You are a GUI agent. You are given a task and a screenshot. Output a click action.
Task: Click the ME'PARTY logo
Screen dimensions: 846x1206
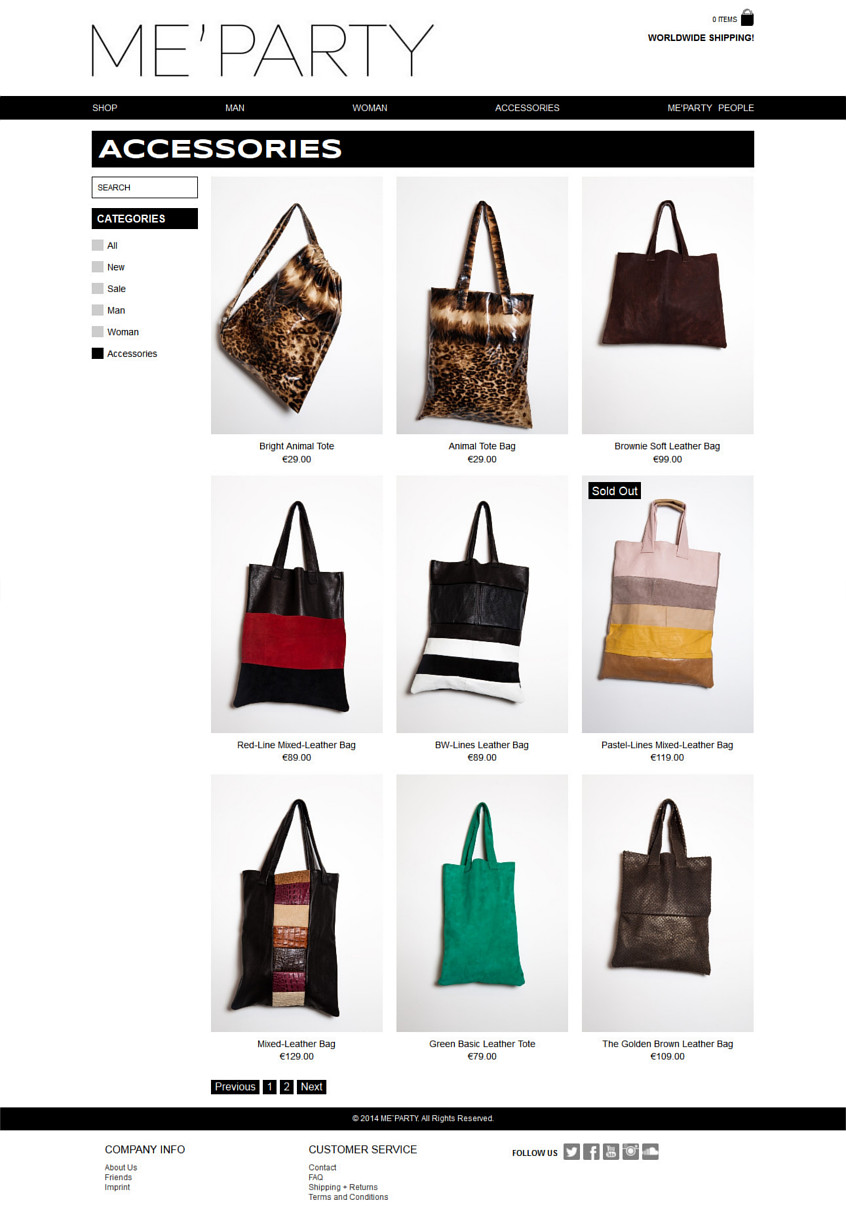pos(263,50)
